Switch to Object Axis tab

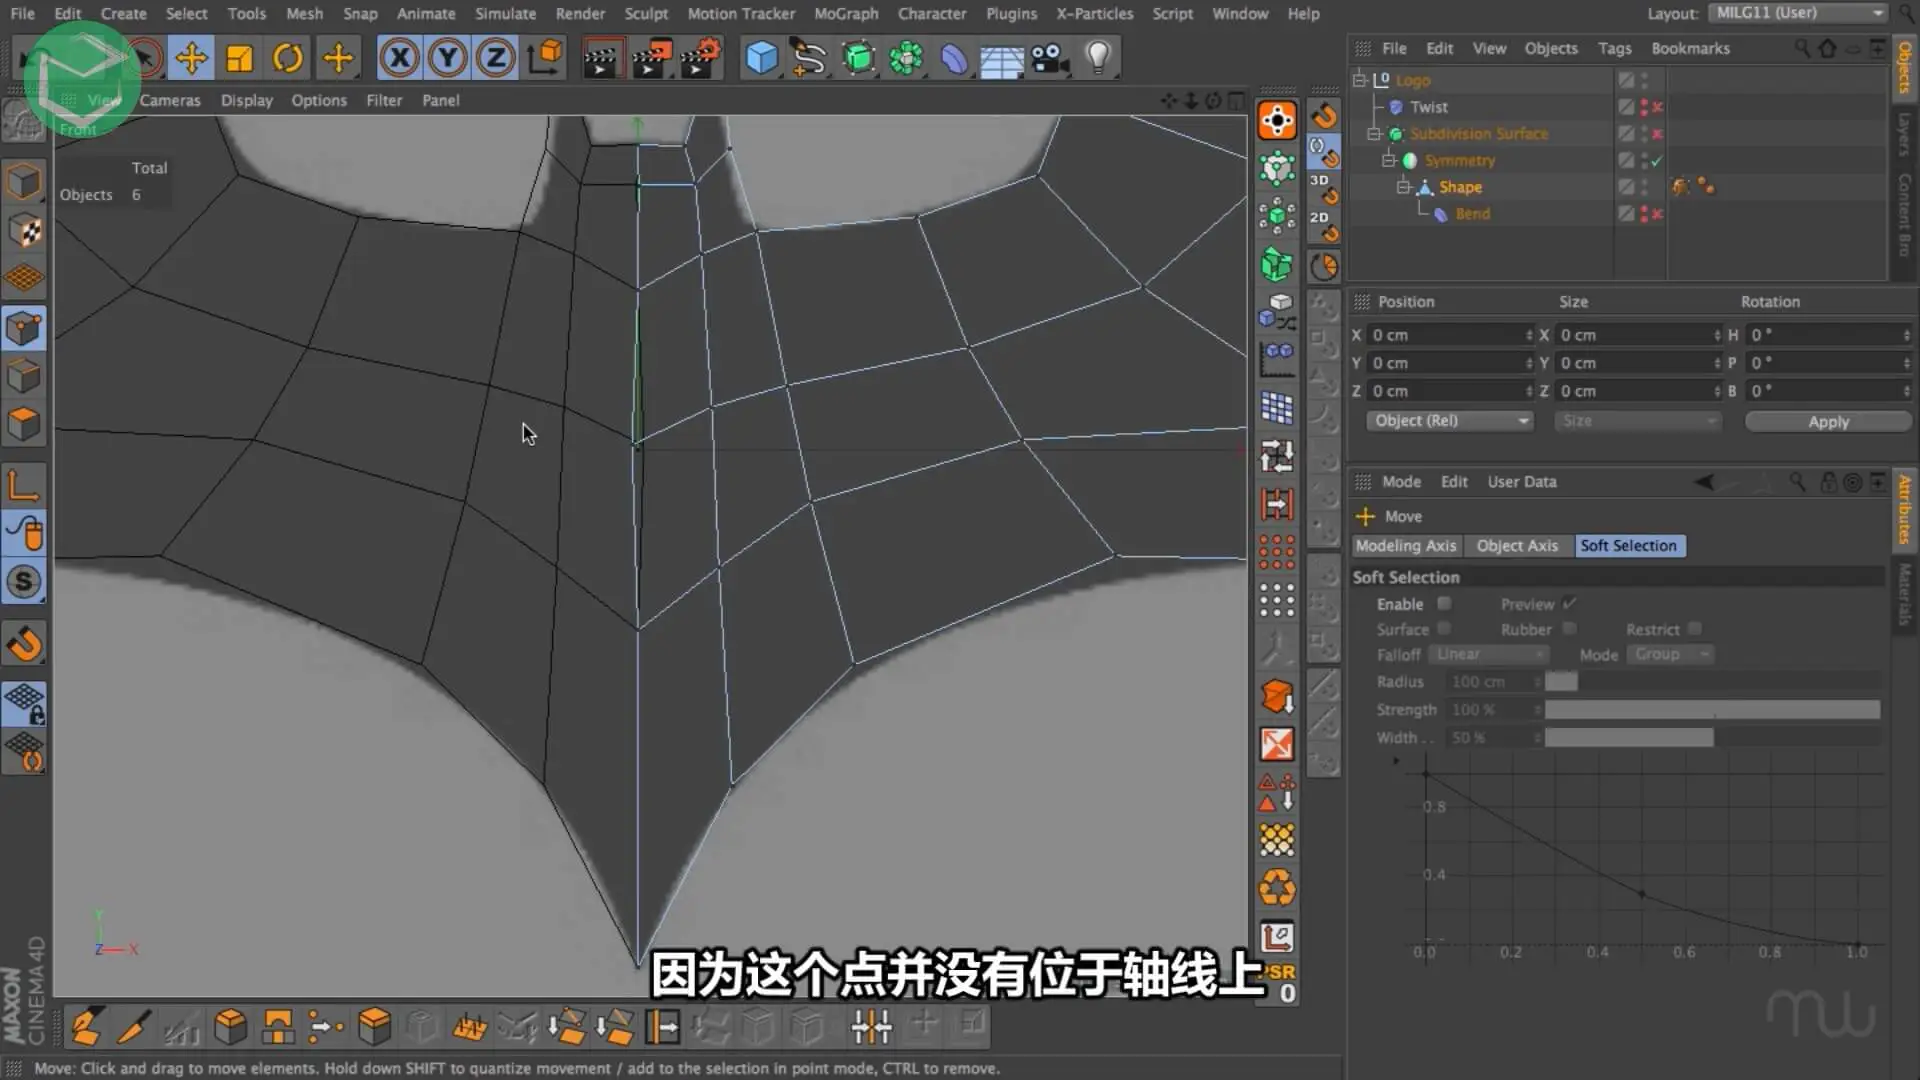click(x=1517, y=545)
